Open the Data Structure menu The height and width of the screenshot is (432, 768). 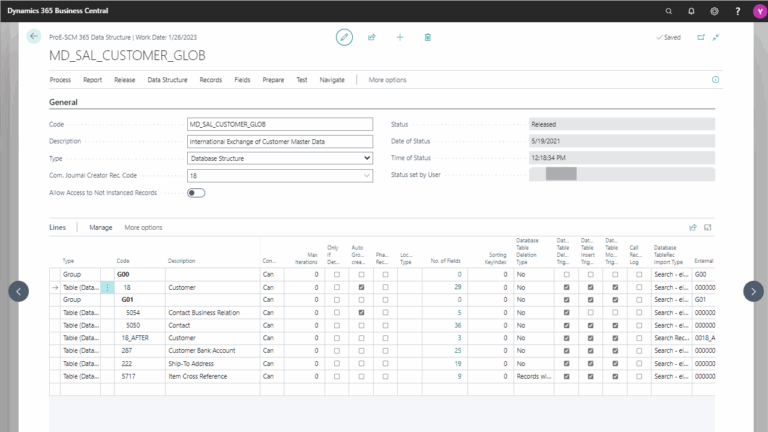(168, 80)
